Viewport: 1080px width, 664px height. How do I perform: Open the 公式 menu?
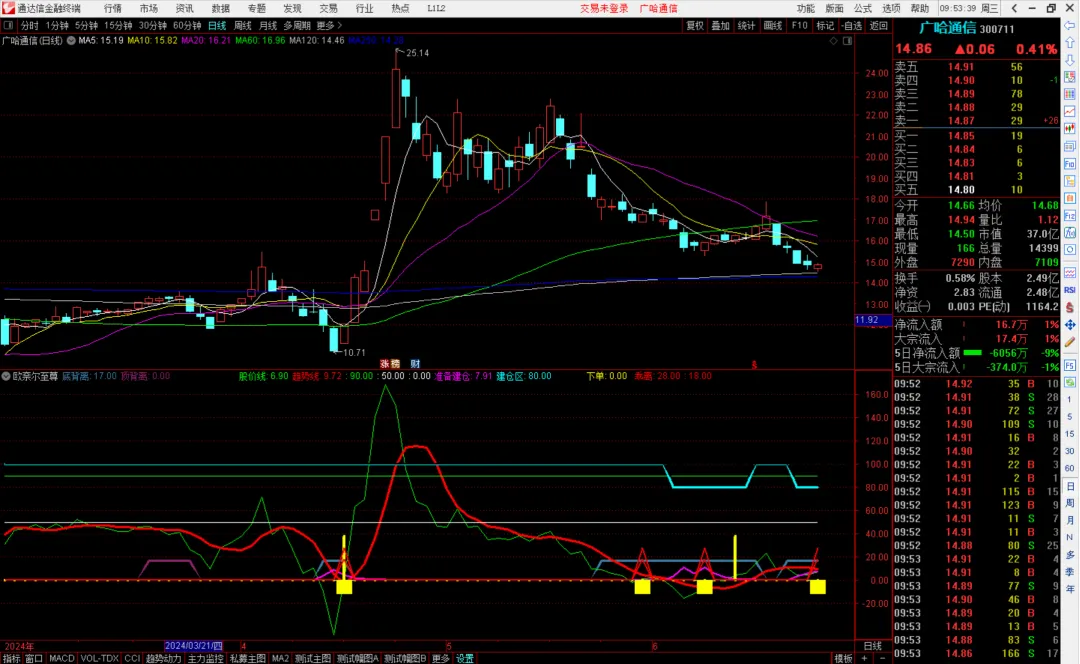(x=863, y=8)
